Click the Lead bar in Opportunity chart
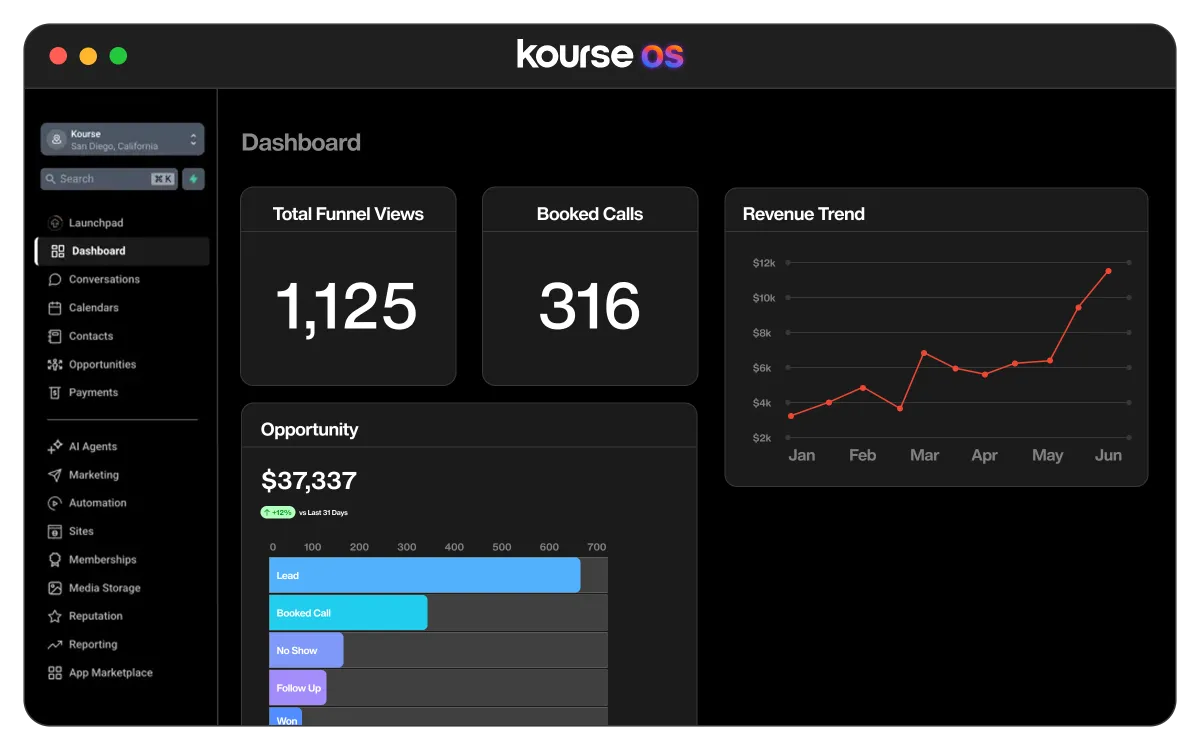Image resolution: width=1200 pixels, height=750 pixels. [x=425, y=575]
